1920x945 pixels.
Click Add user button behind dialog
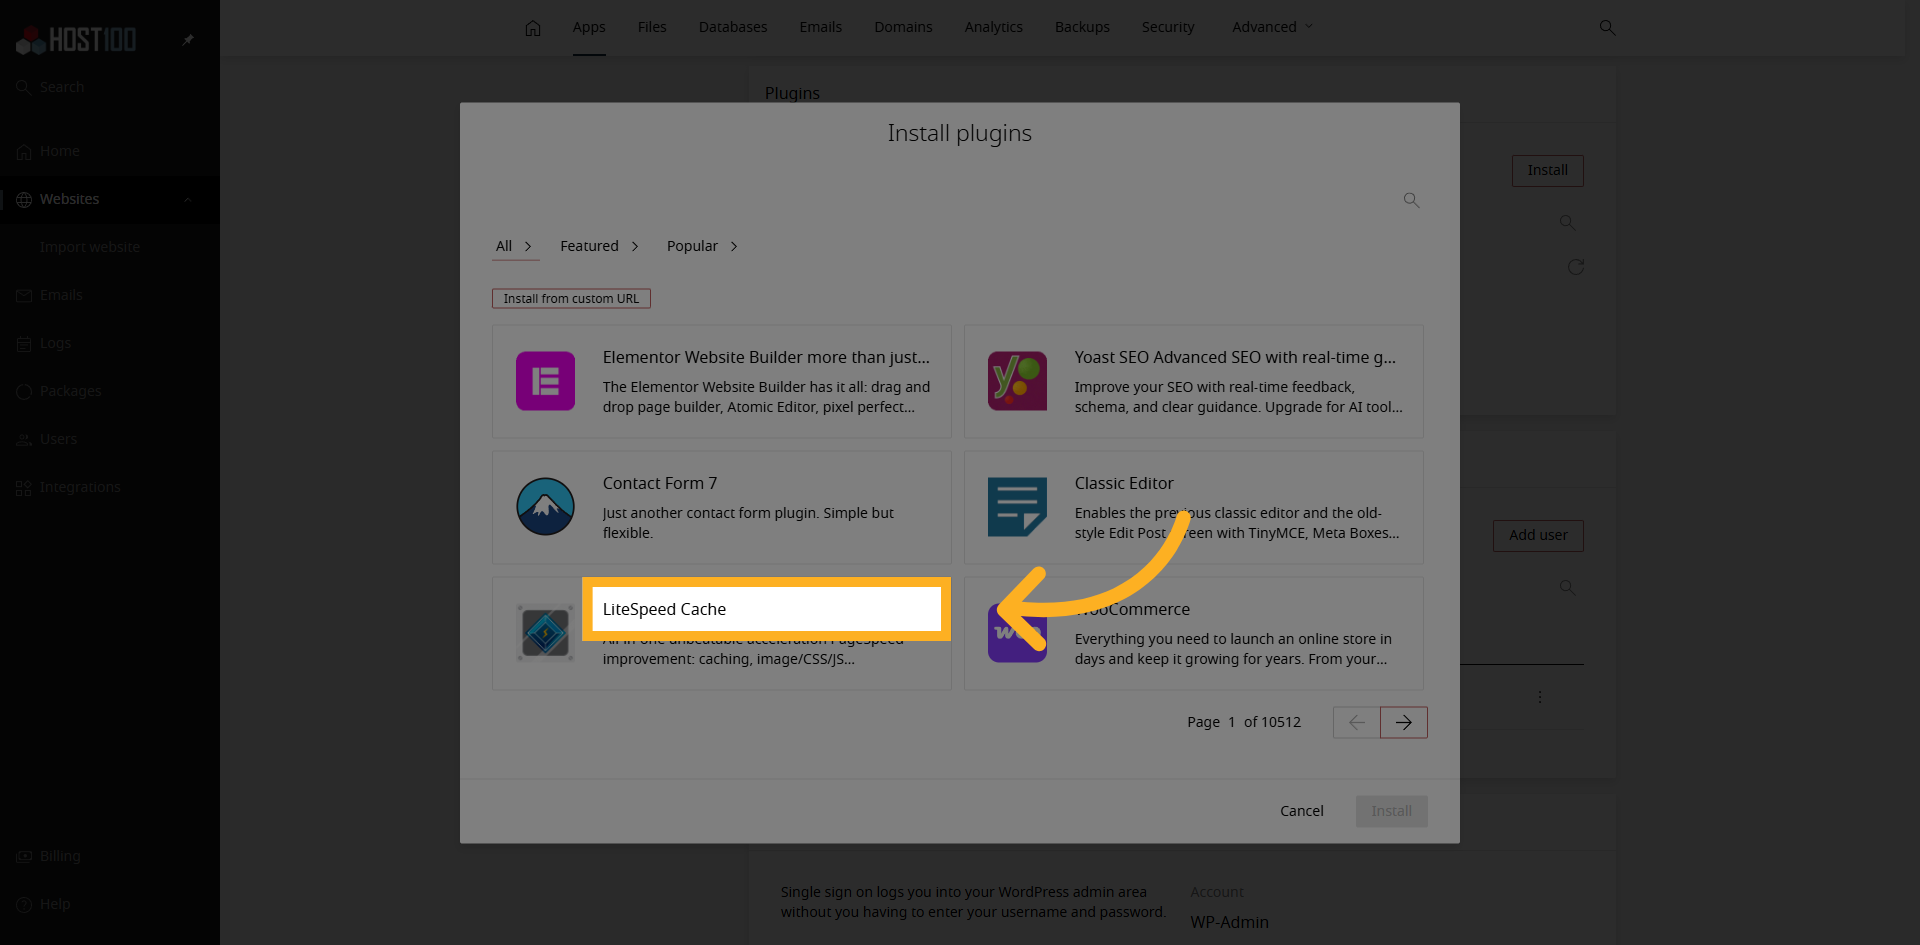(x=1538, y=535)
